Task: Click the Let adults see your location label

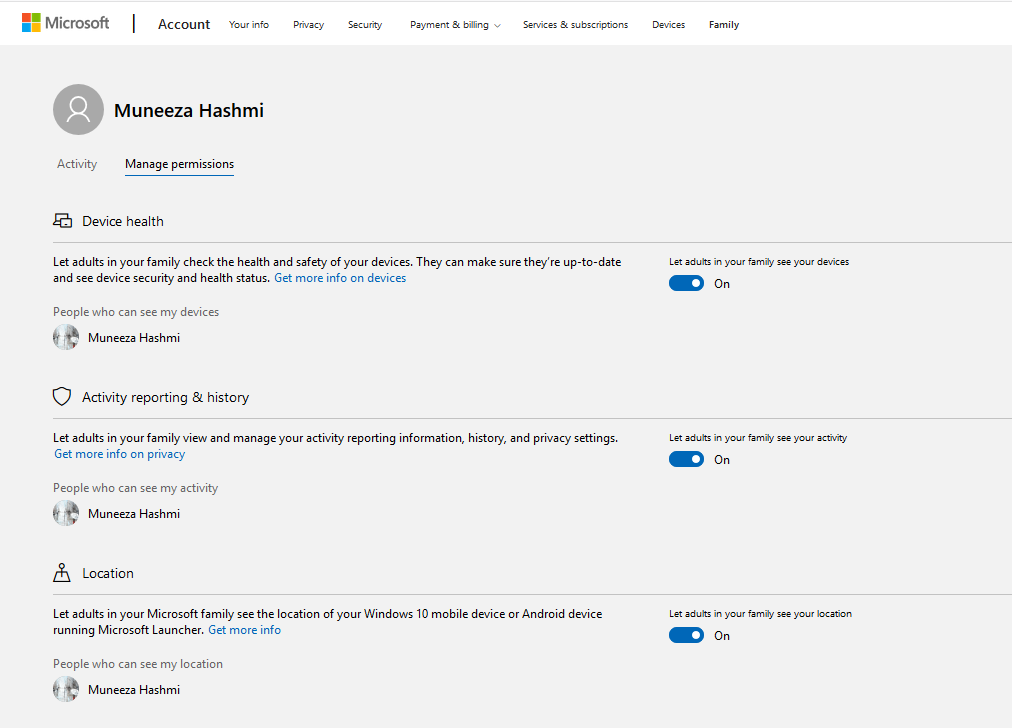Action: [760, 614]
